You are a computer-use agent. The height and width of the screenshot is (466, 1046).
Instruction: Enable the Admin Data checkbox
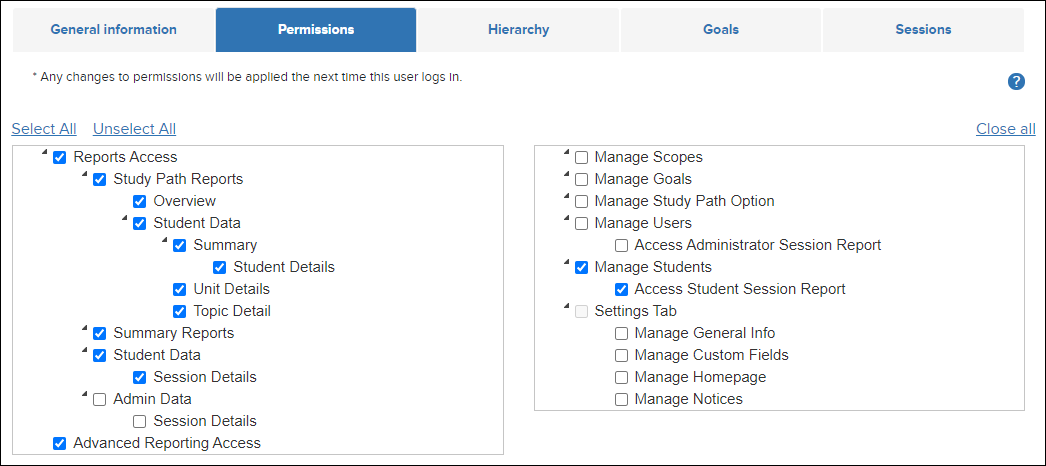pyautogui.click(x=99, y=399)
